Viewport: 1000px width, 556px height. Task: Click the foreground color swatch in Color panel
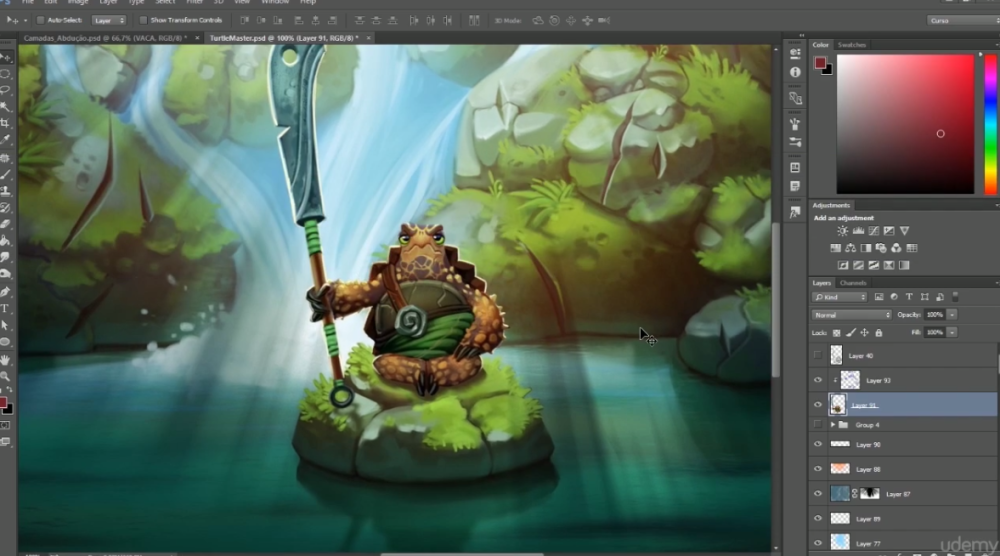click(820, 62)
